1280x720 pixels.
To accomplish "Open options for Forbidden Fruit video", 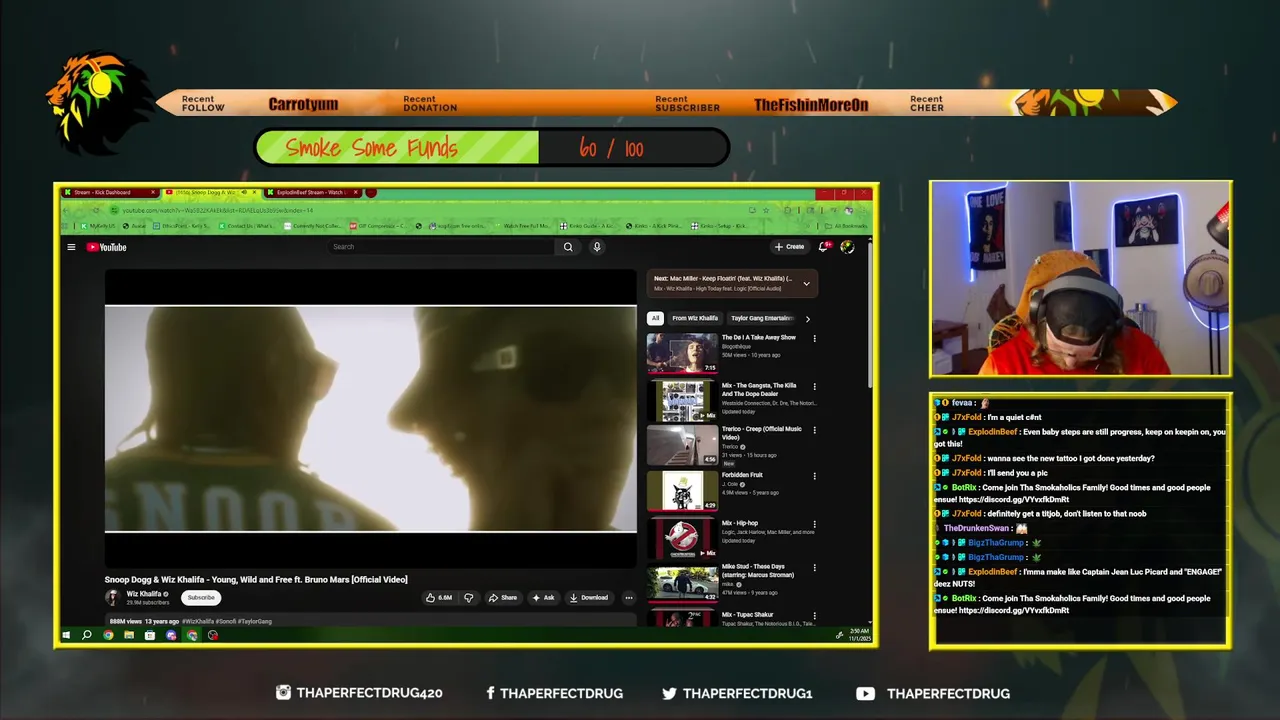I will 814,476.
